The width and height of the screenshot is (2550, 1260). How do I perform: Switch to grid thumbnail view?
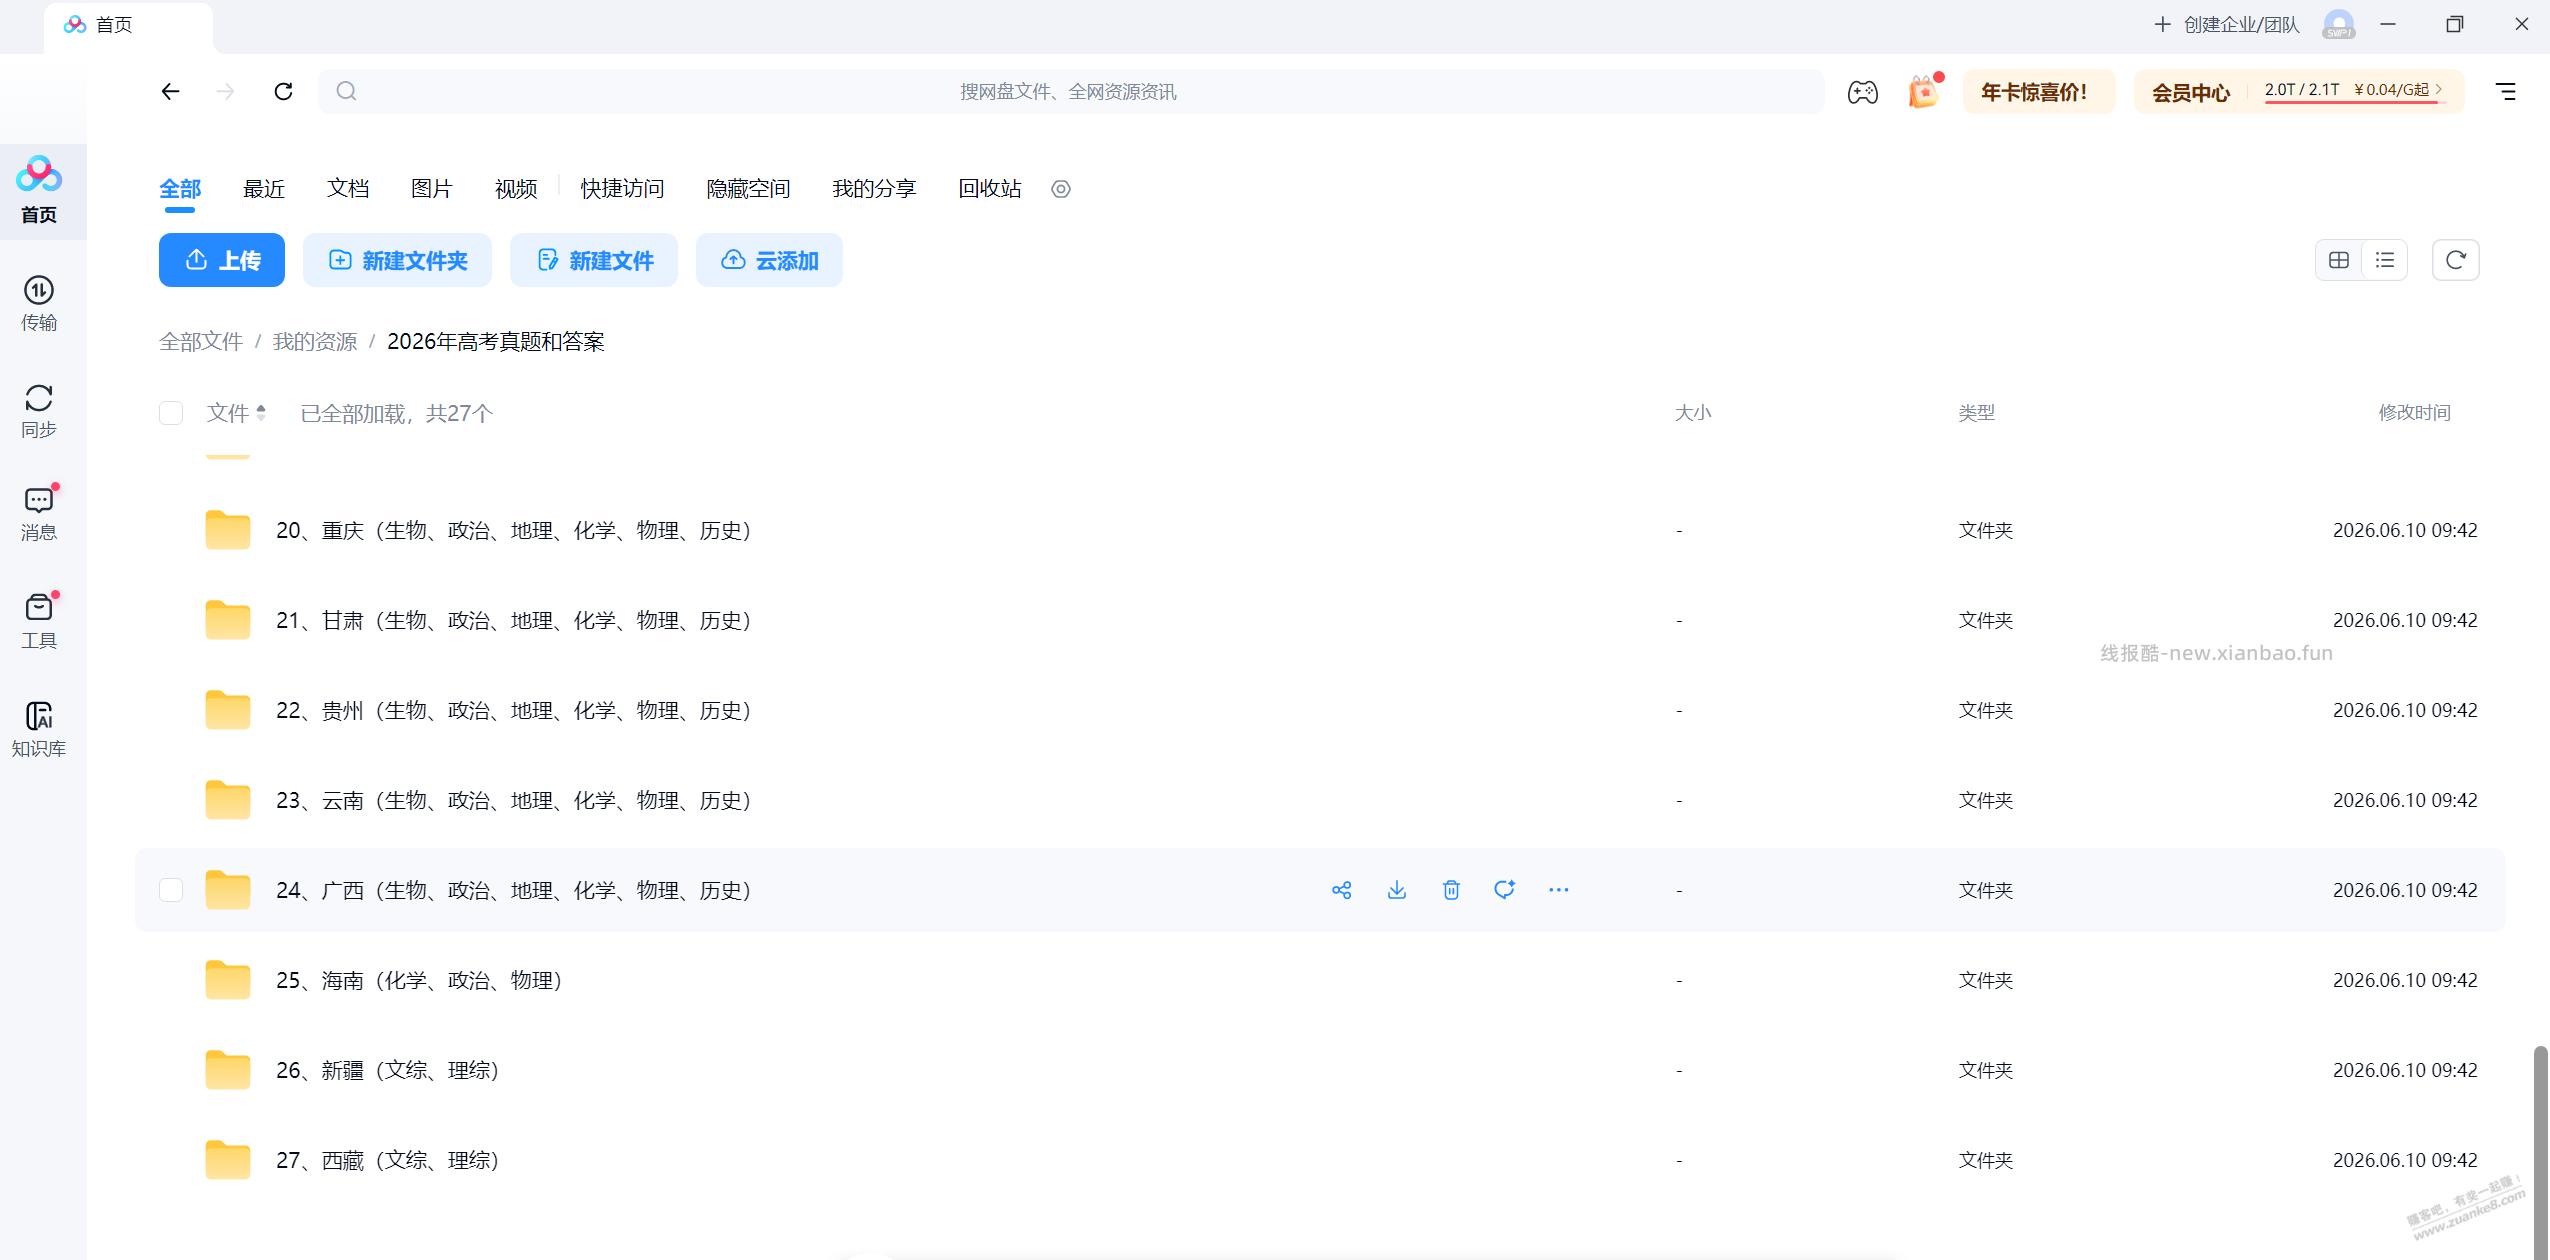point(2338,260)
